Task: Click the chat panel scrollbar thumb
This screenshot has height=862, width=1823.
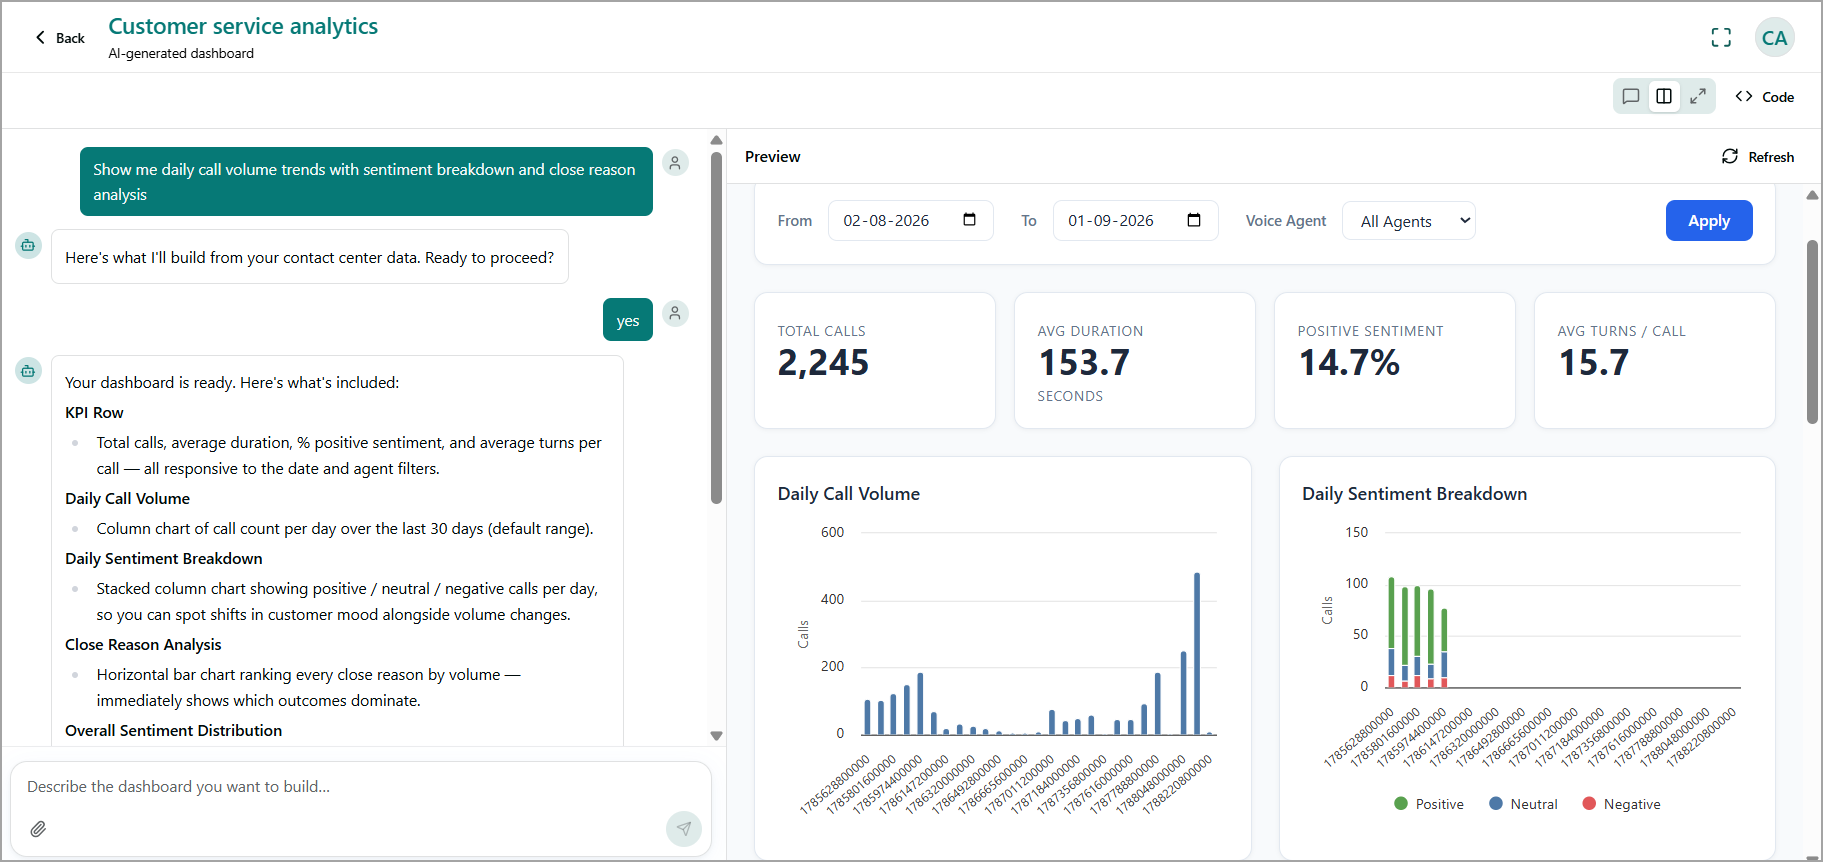Action: (716, 328)
